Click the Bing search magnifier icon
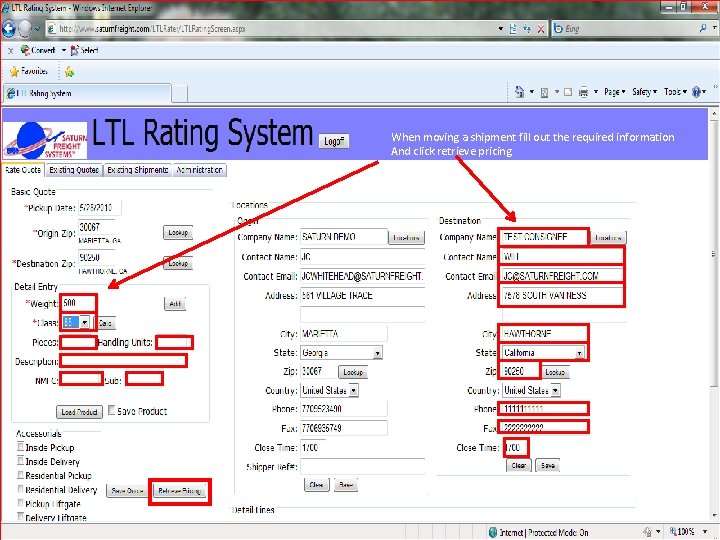The width and height of the screenshot is (720, 540). tap(703, 28)
